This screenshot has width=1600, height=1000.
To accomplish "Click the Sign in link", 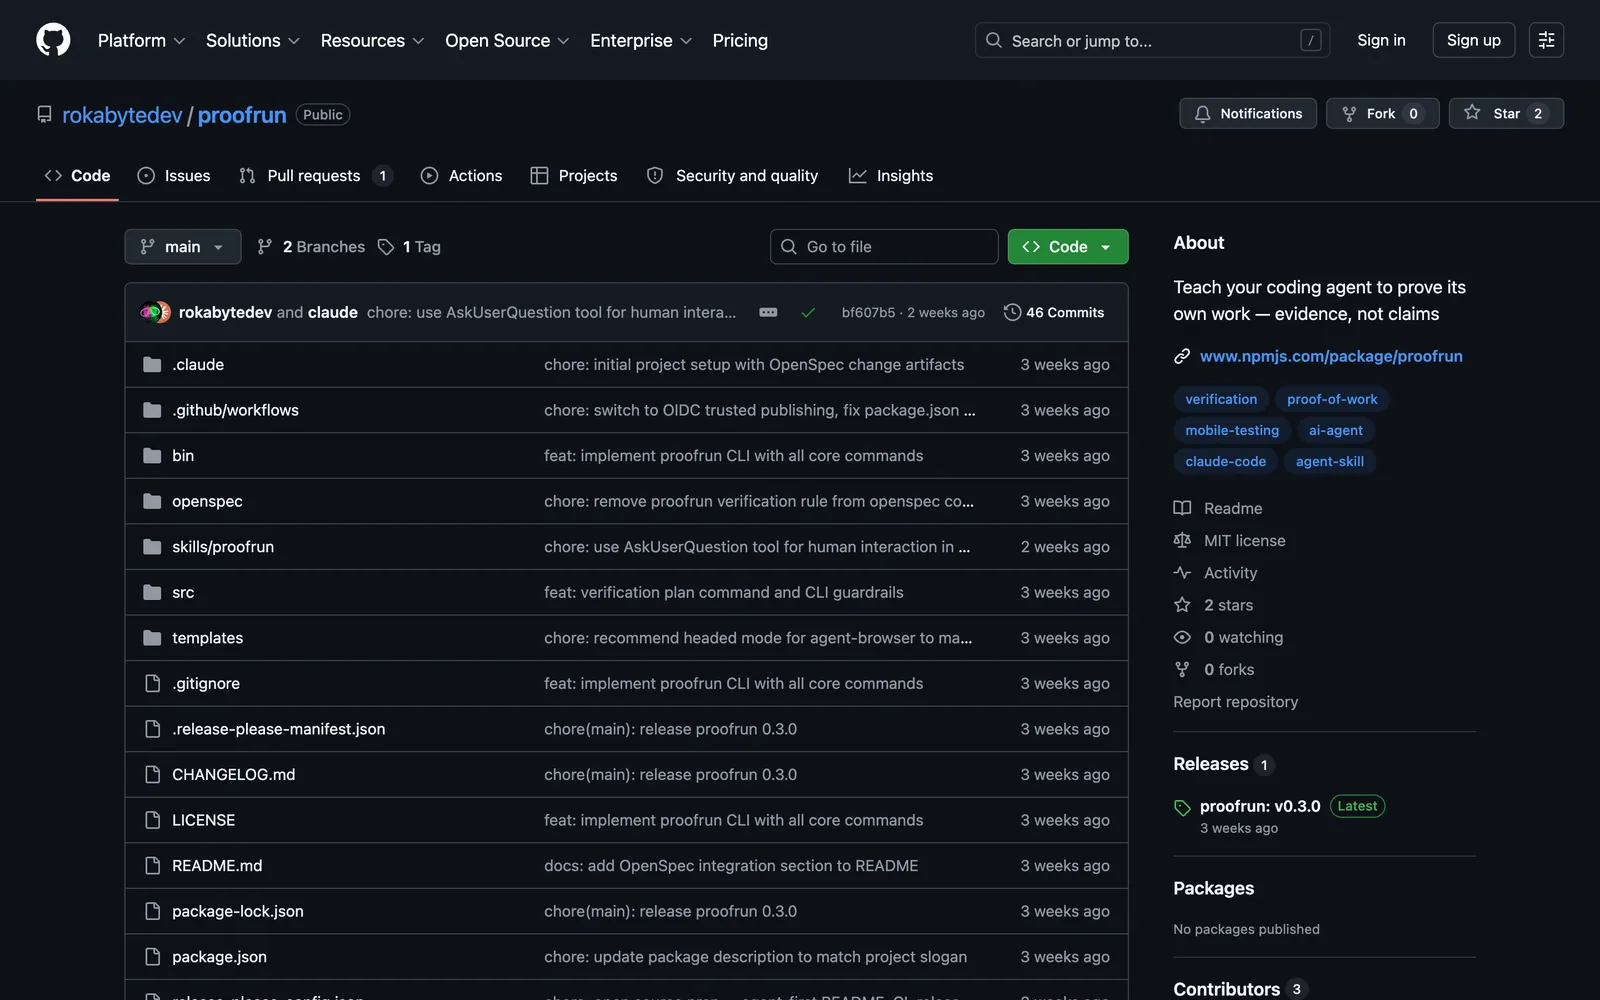I will [x=1381, y=40].
